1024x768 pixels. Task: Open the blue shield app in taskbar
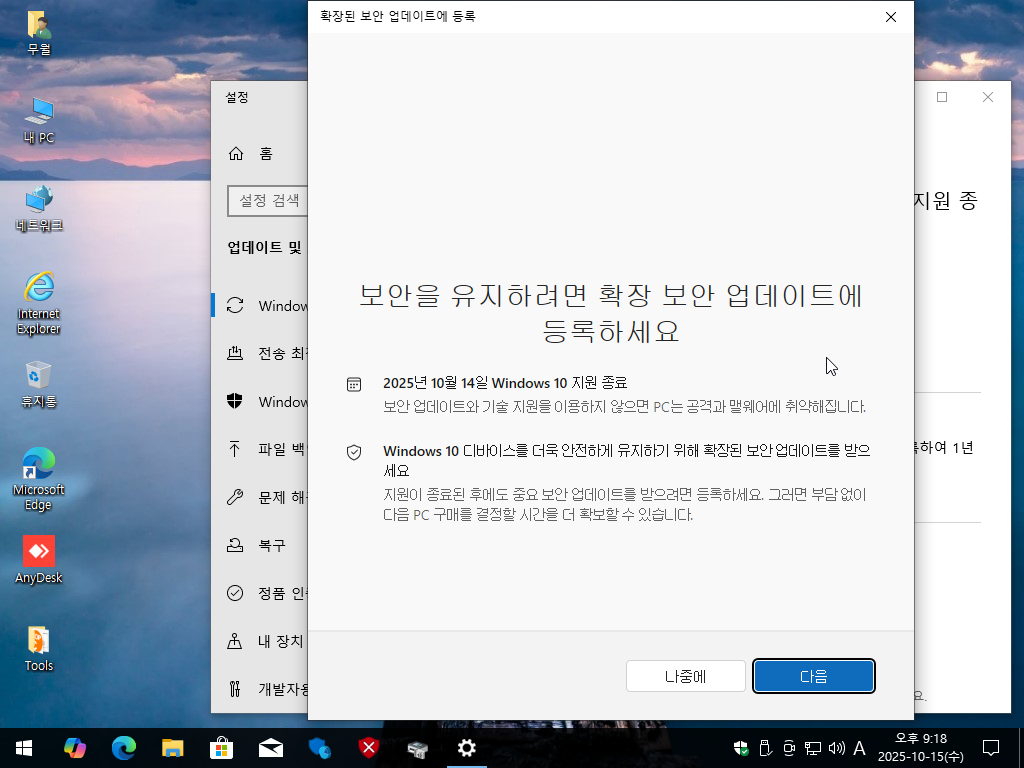click(x=319, y=748)
